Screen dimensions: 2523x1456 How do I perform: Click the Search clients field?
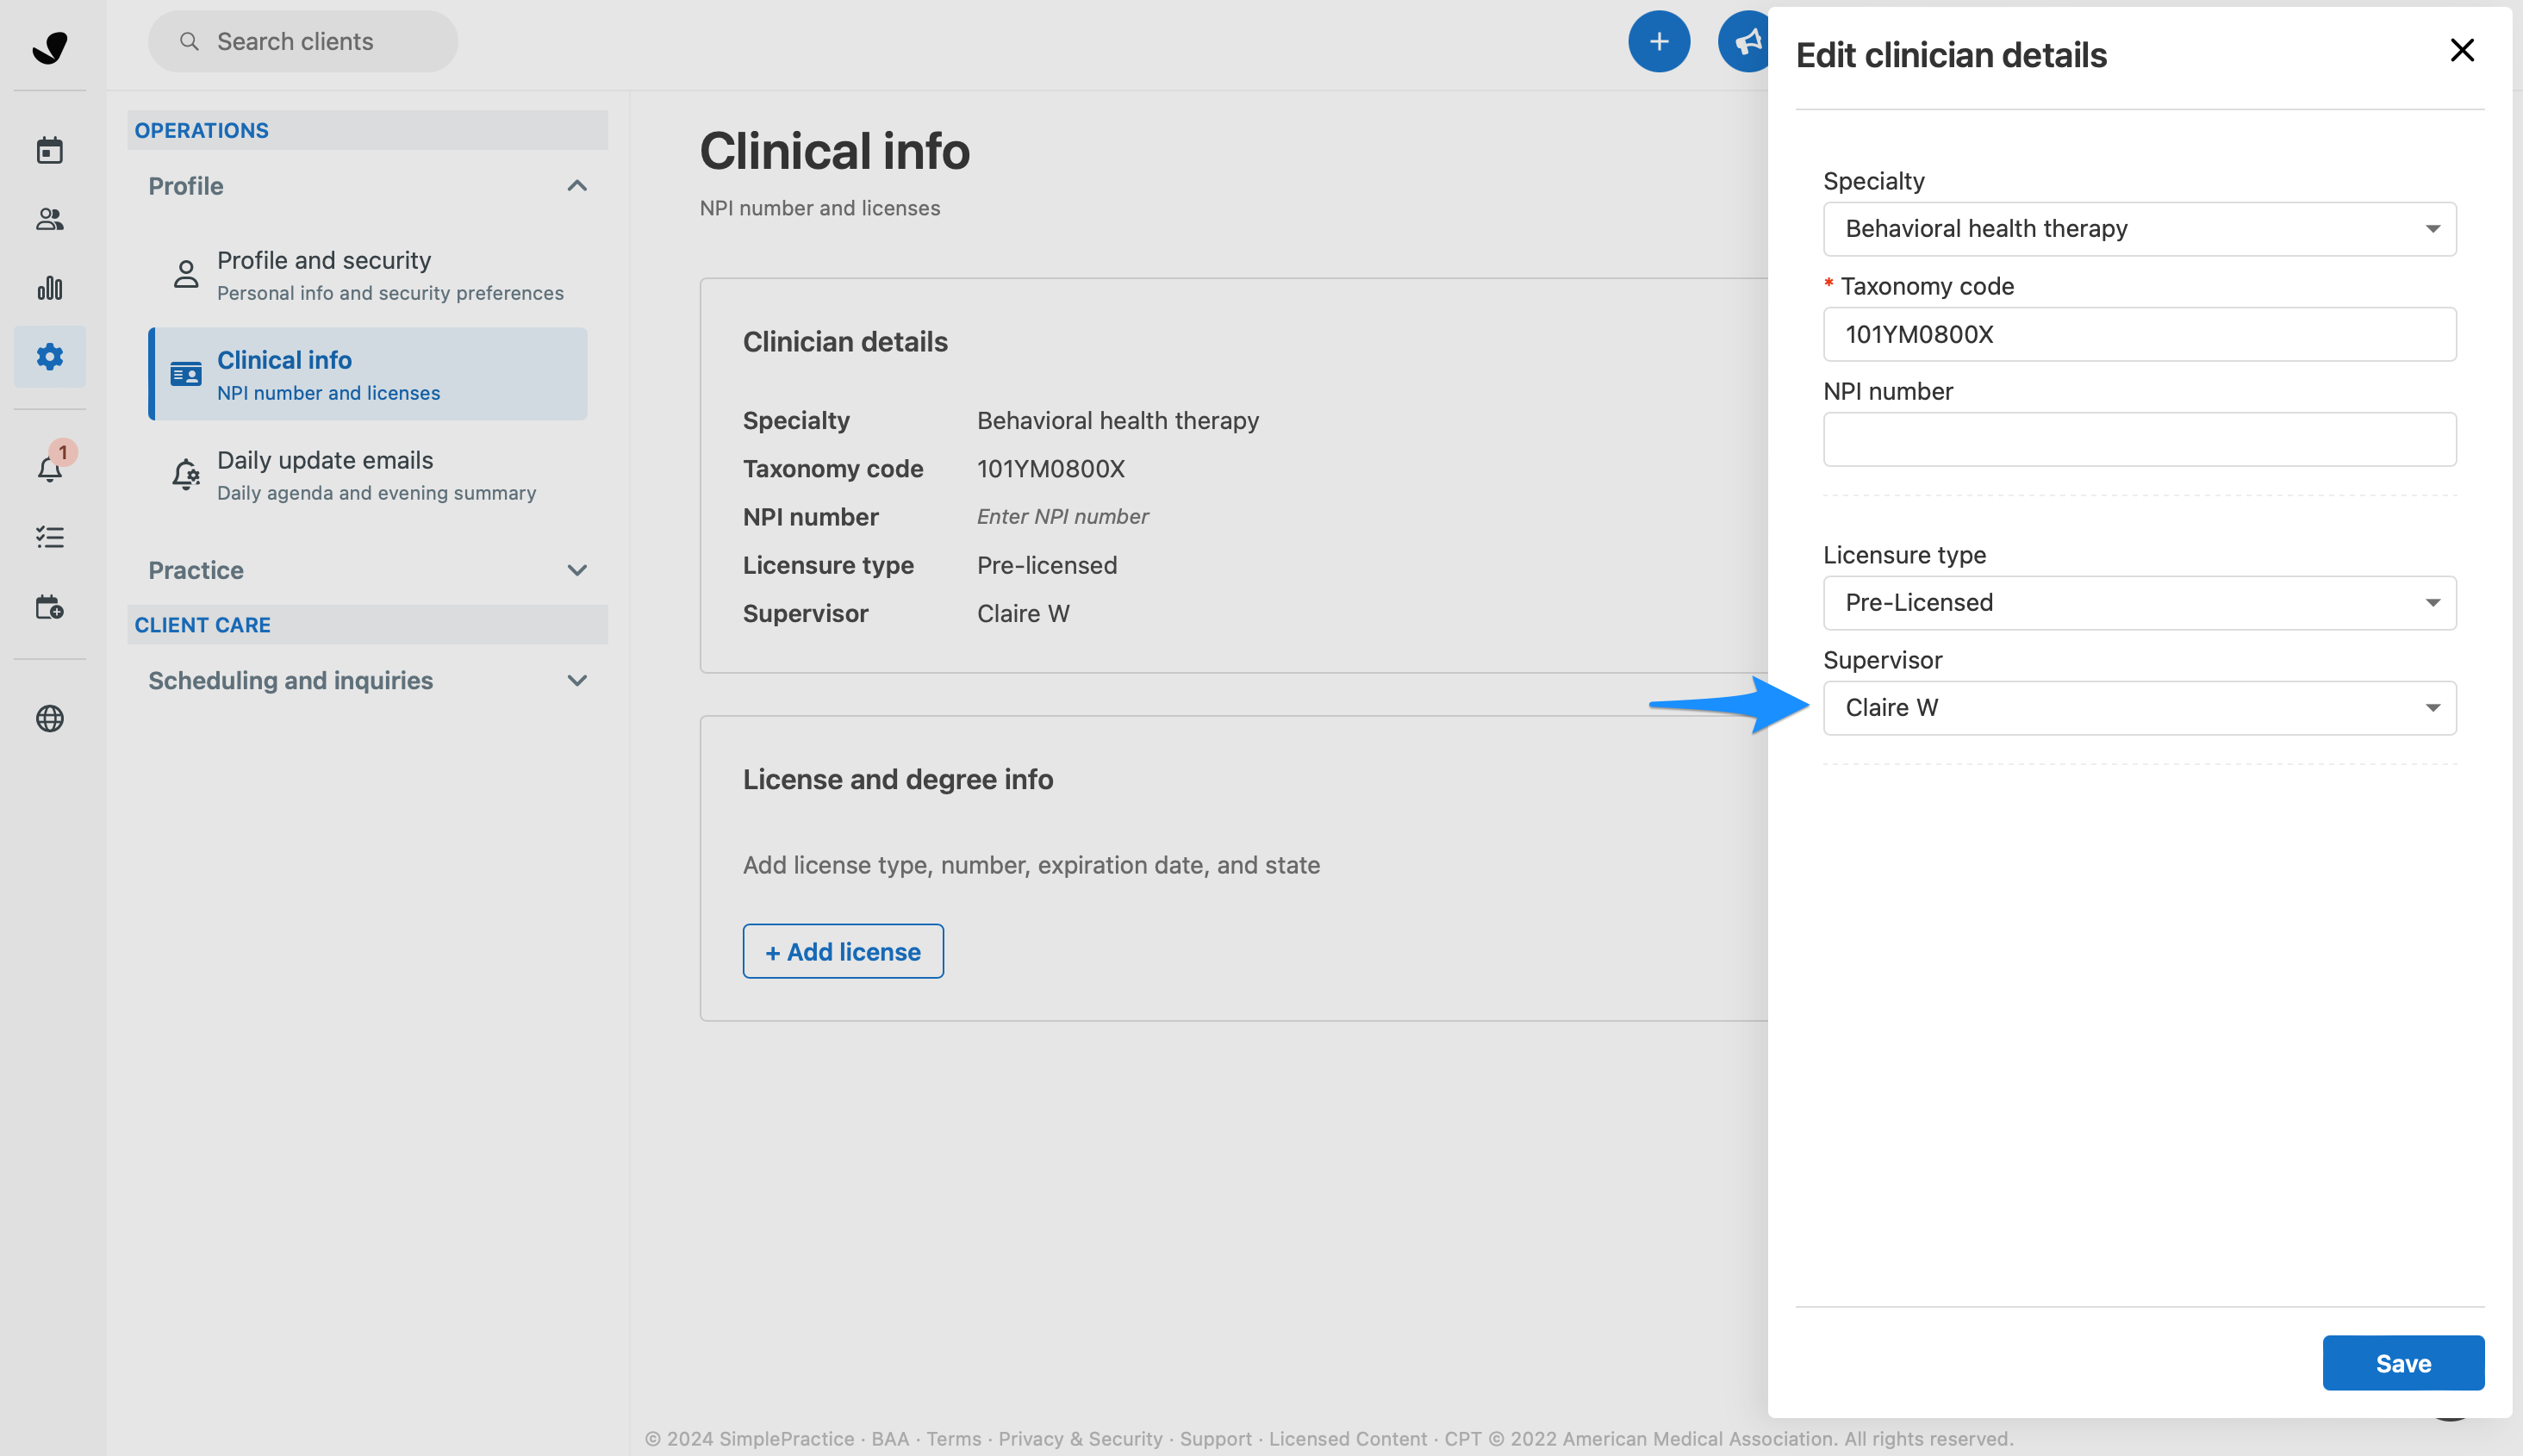303,41
